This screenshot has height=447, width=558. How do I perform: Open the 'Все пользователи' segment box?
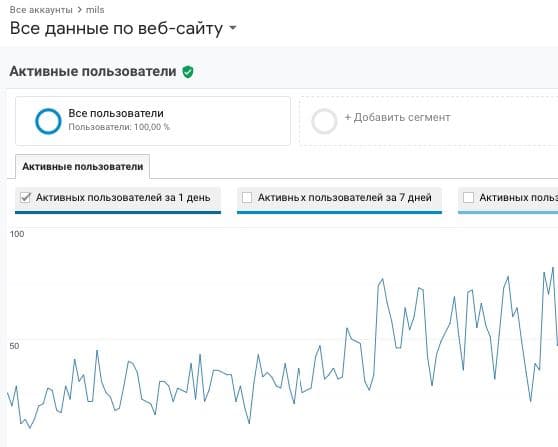(x=153, y=121)
